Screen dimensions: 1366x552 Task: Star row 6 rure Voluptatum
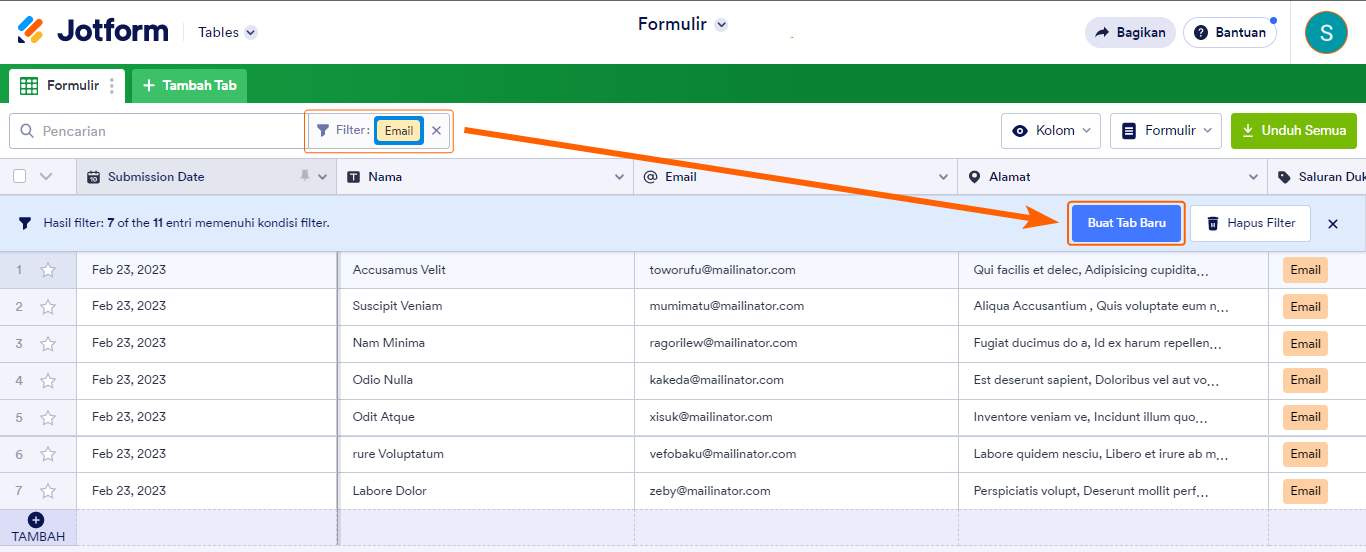click(x=47, y=454)
